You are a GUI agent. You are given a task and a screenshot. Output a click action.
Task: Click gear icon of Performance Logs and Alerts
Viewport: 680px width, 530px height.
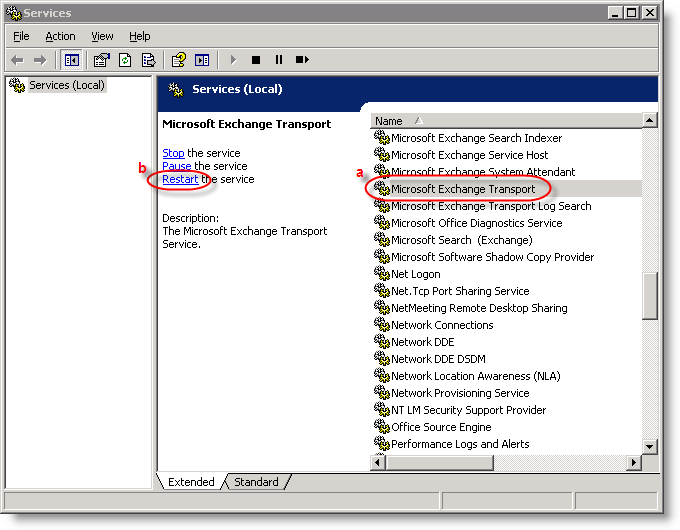[382, 443]
